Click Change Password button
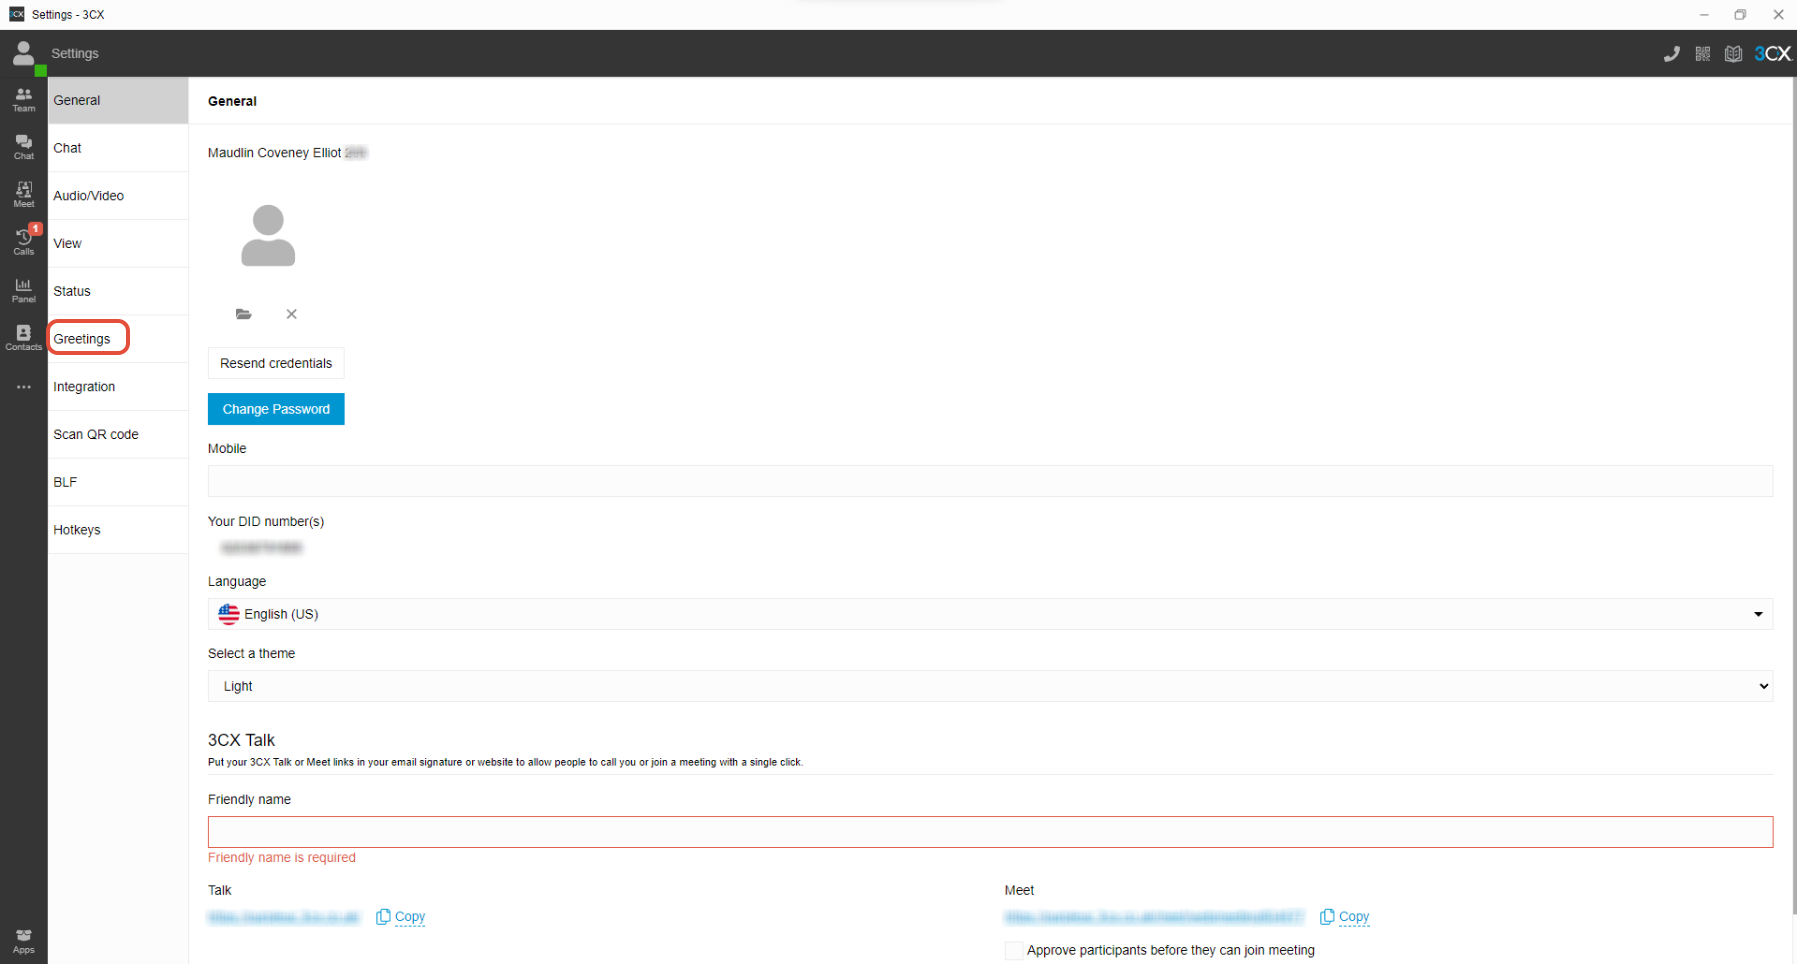Image resolution: width=1797 pixels, height=964 pixels. point(276,409)
